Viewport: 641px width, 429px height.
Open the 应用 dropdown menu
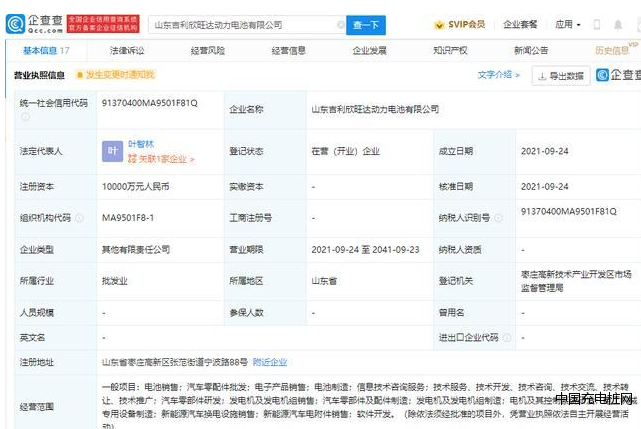[x=567, y=25]
